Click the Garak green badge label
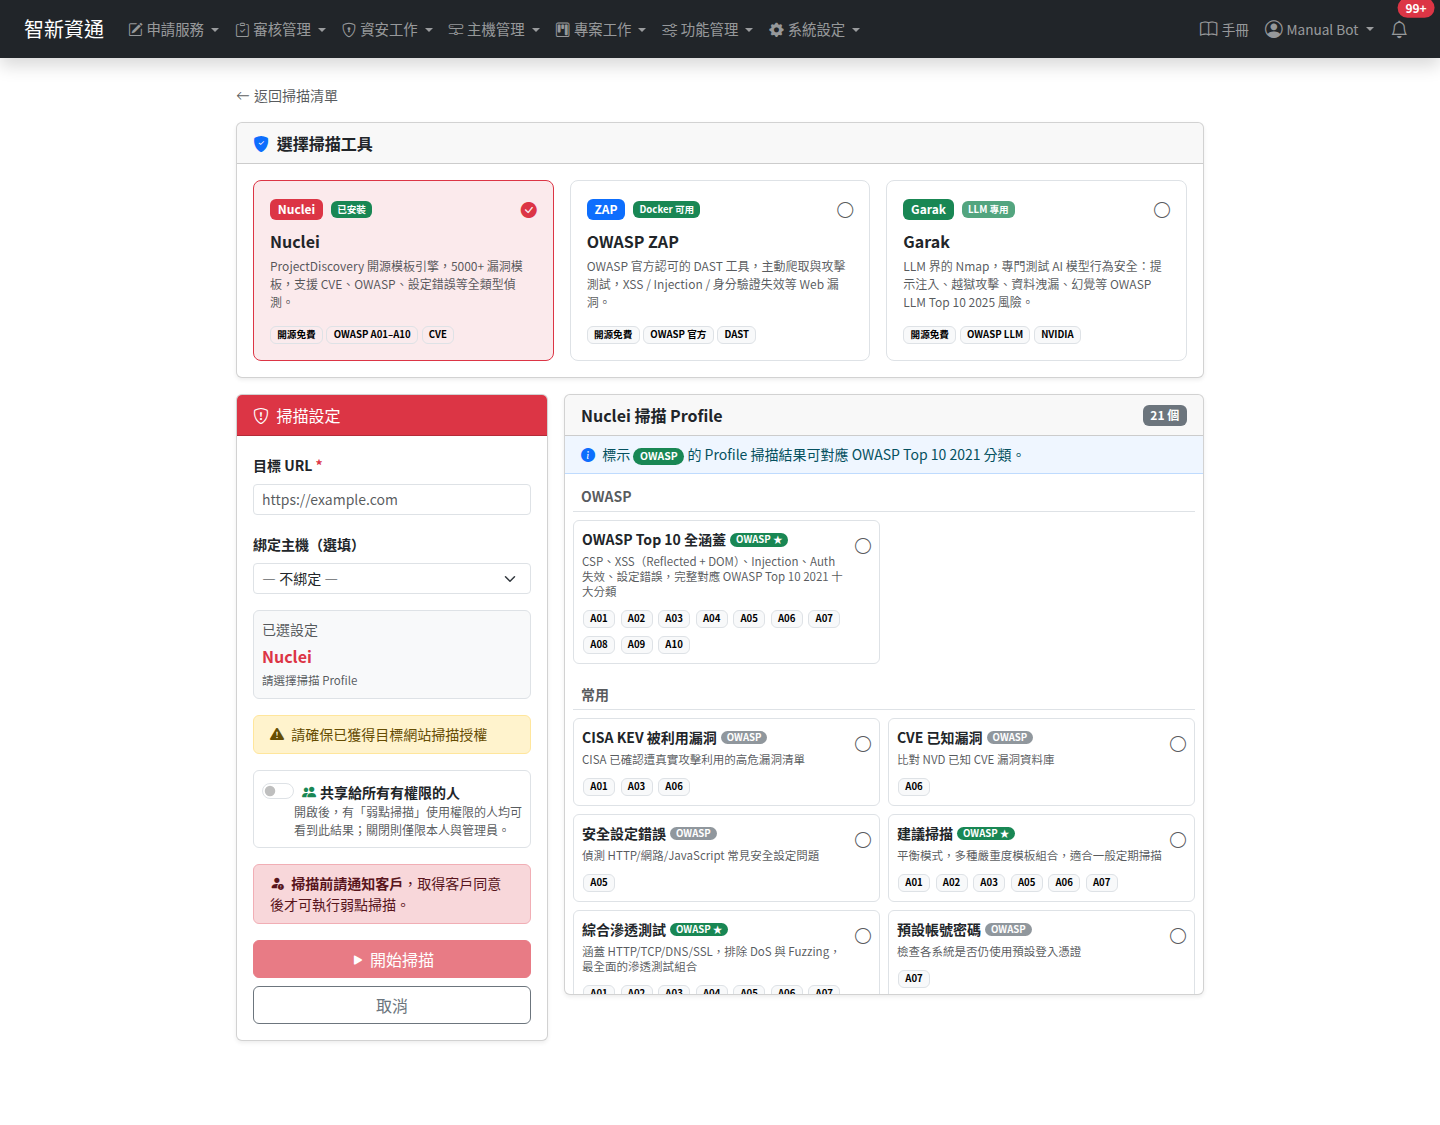 click(x=928, y=210)
